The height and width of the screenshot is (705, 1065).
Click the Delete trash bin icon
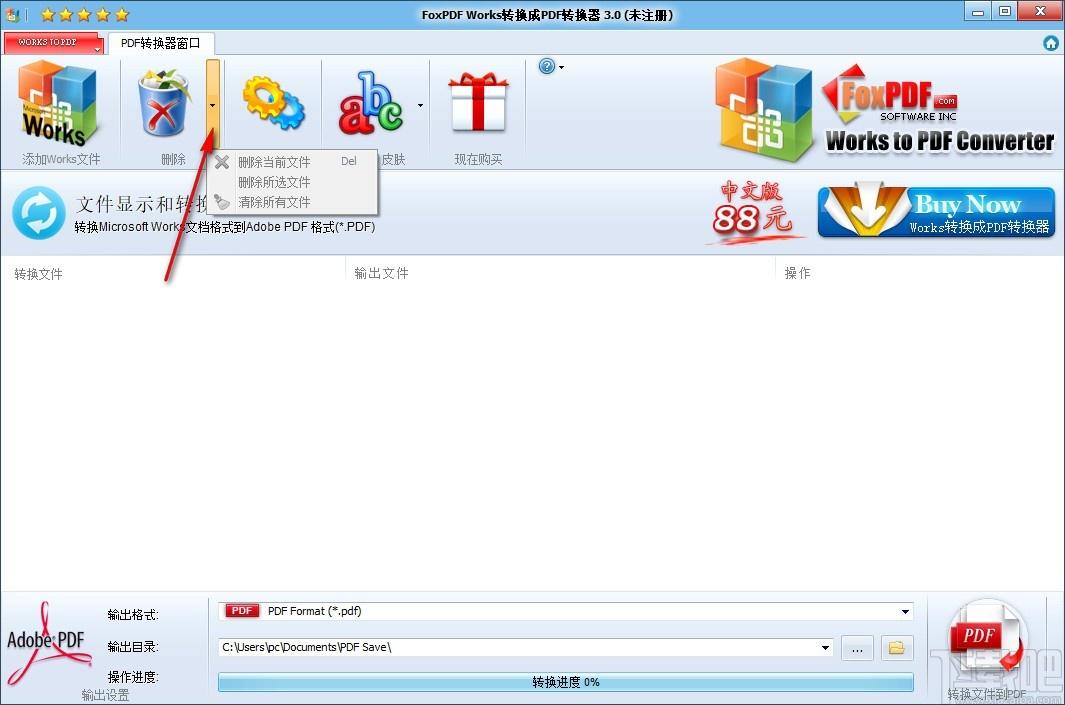(x=164, y=103)
